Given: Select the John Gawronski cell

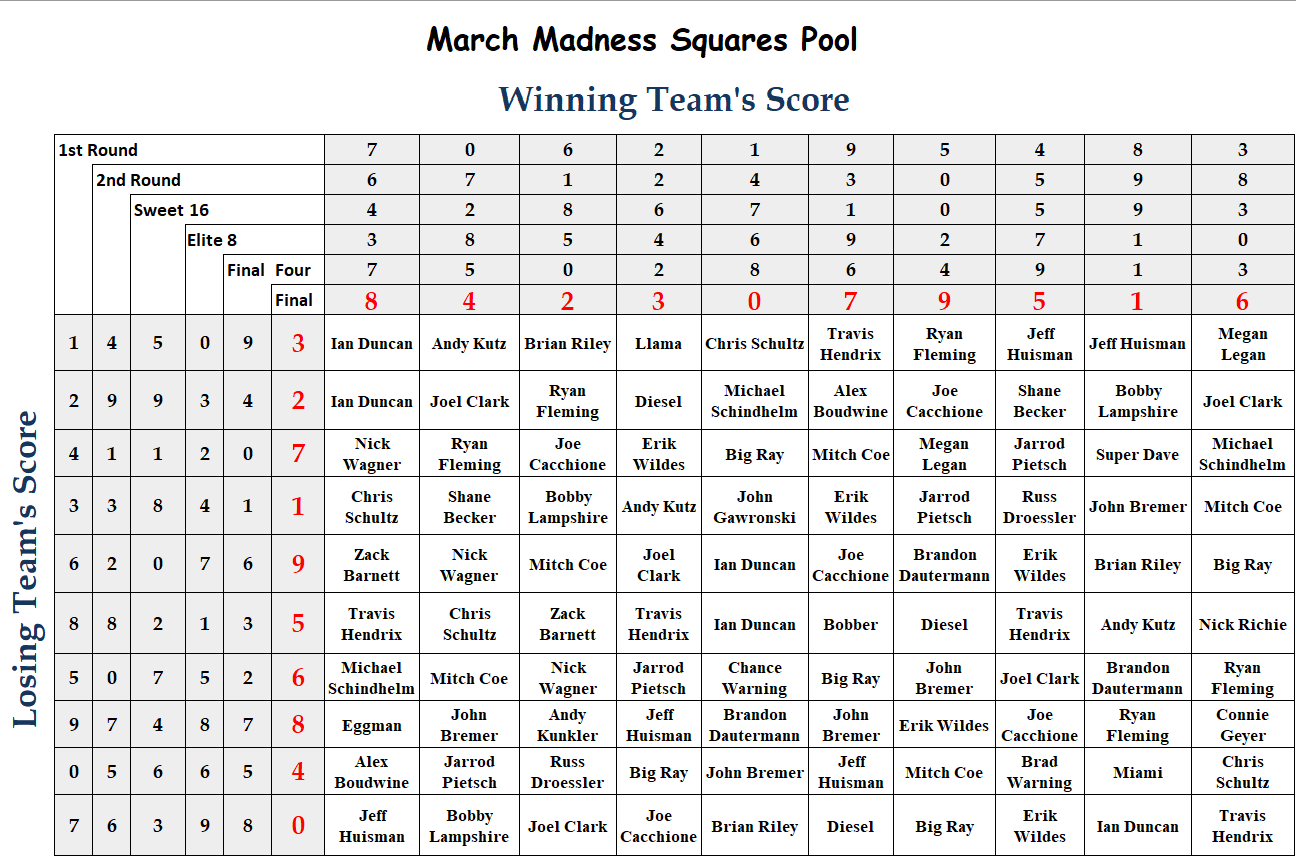Looking at the screenshot, I should tap(755, 507).
